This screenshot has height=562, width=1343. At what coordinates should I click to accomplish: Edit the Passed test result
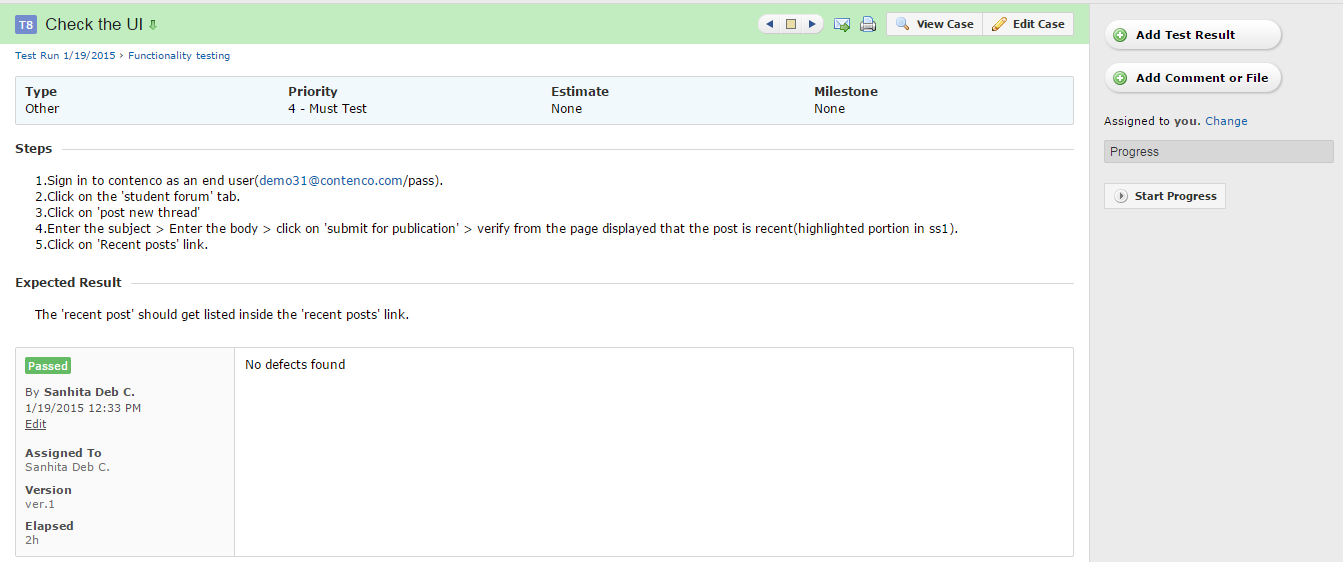36,424
